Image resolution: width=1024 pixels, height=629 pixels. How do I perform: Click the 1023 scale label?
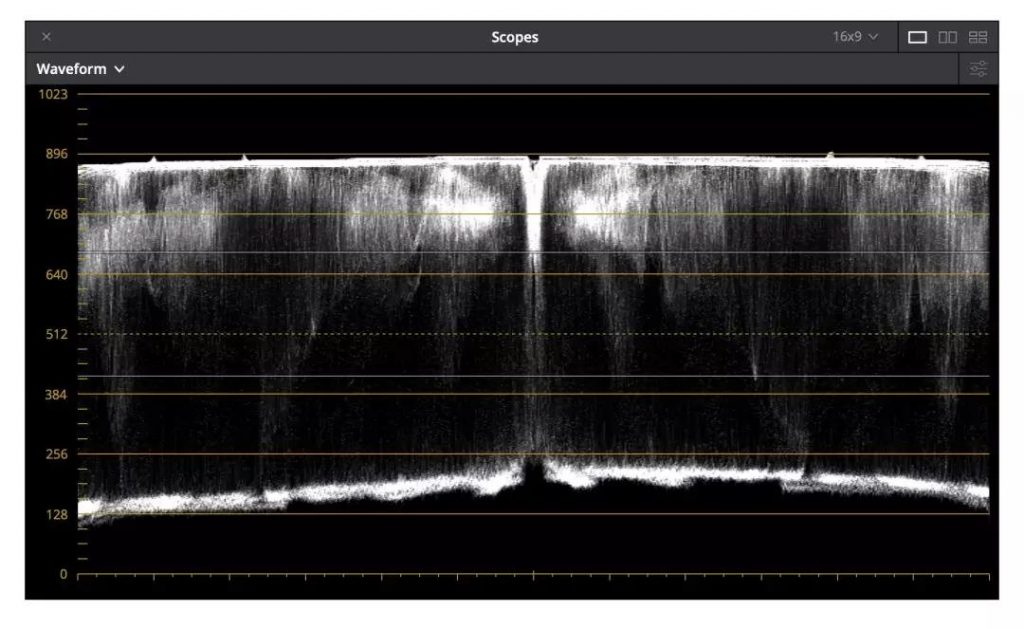(x=52, y=94)
